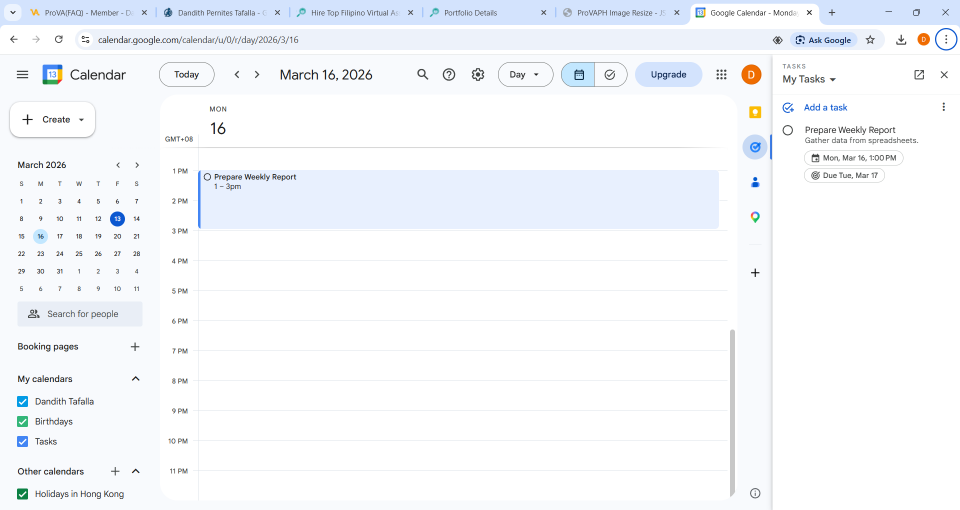
Task: Click the Ask Google button
Action: coord(823,40)
